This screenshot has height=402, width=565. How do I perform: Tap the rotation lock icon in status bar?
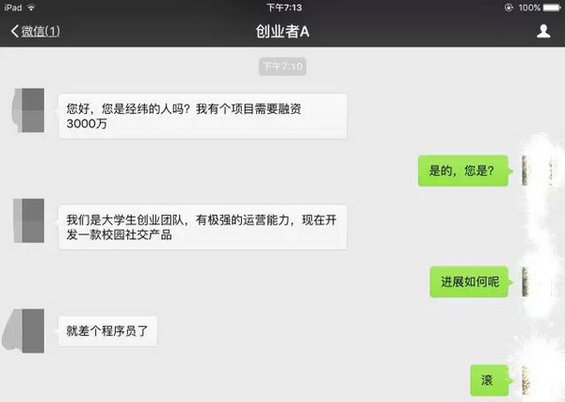click(508, 7)
